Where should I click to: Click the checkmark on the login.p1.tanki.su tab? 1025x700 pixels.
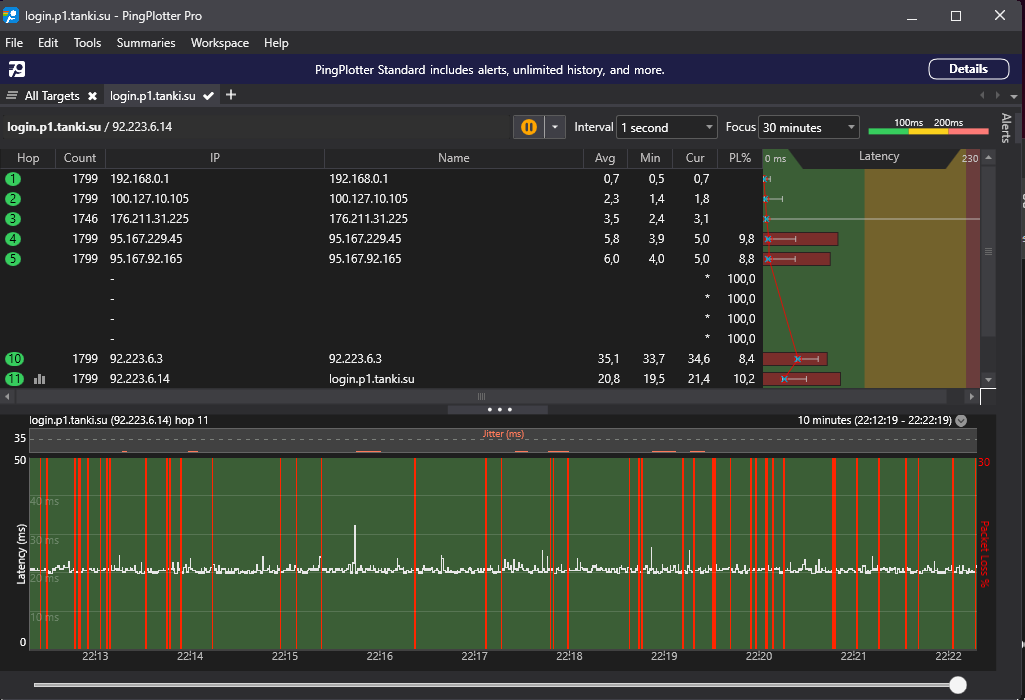(208, 96)
